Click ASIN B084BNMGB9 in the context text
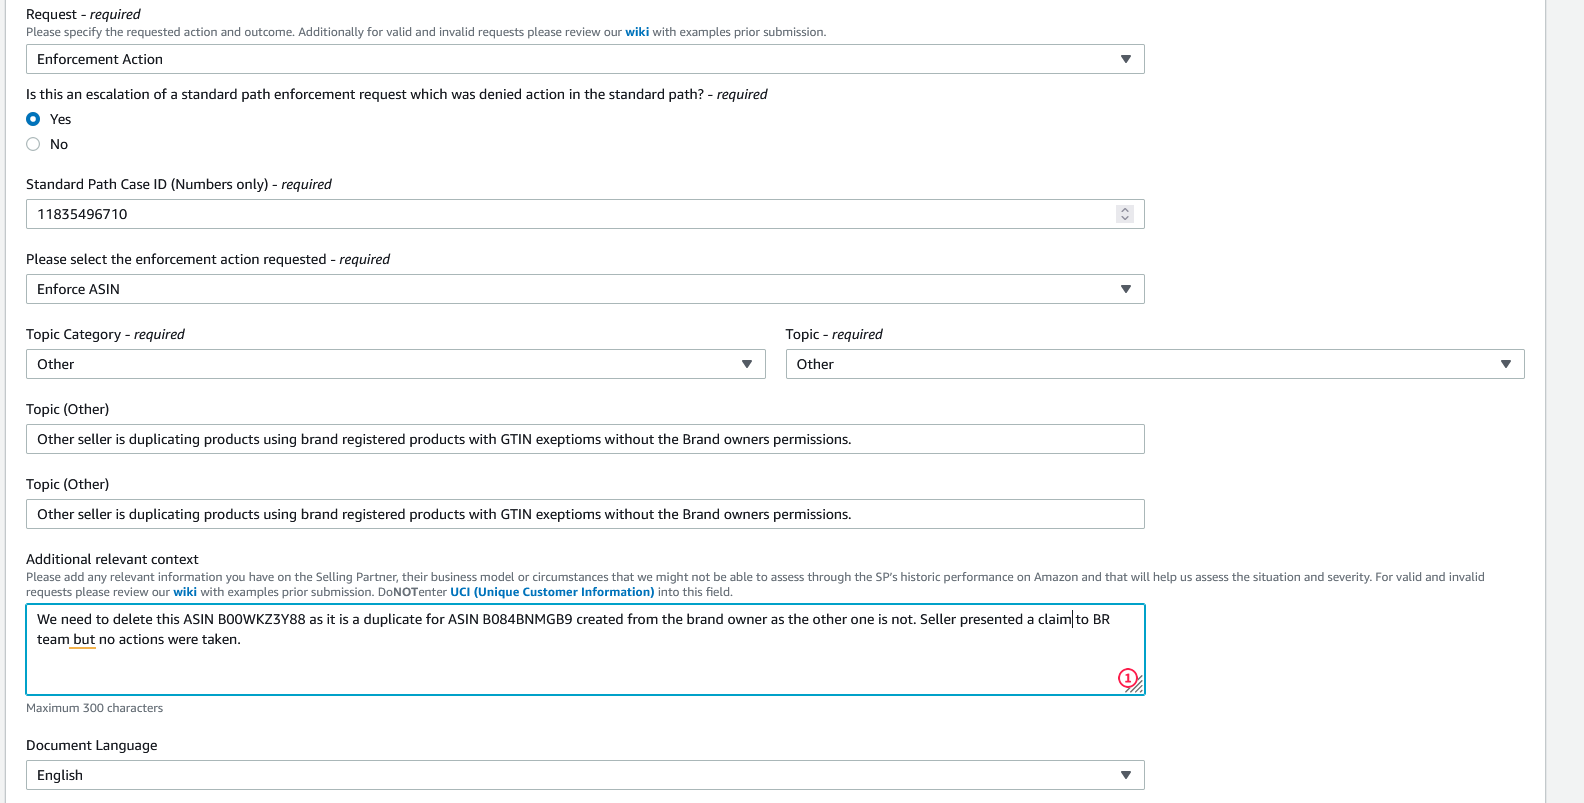 pyautogui.click(x=527, y=619)
